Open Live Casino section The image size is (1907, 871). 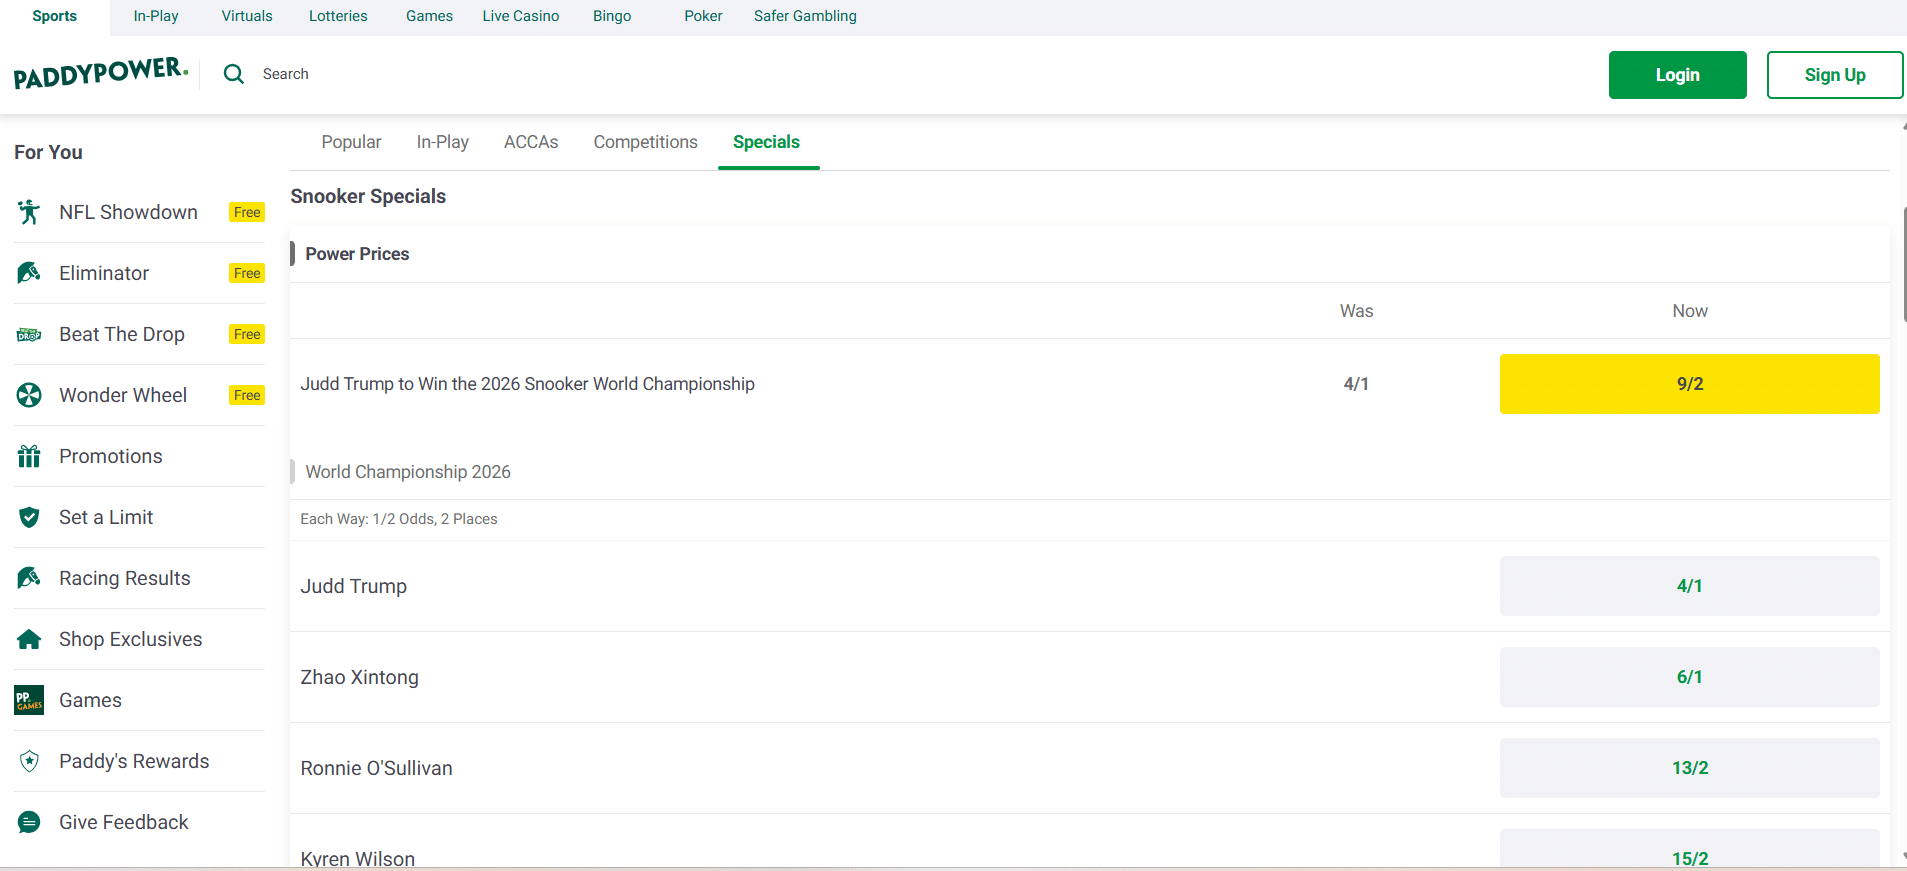521,16
